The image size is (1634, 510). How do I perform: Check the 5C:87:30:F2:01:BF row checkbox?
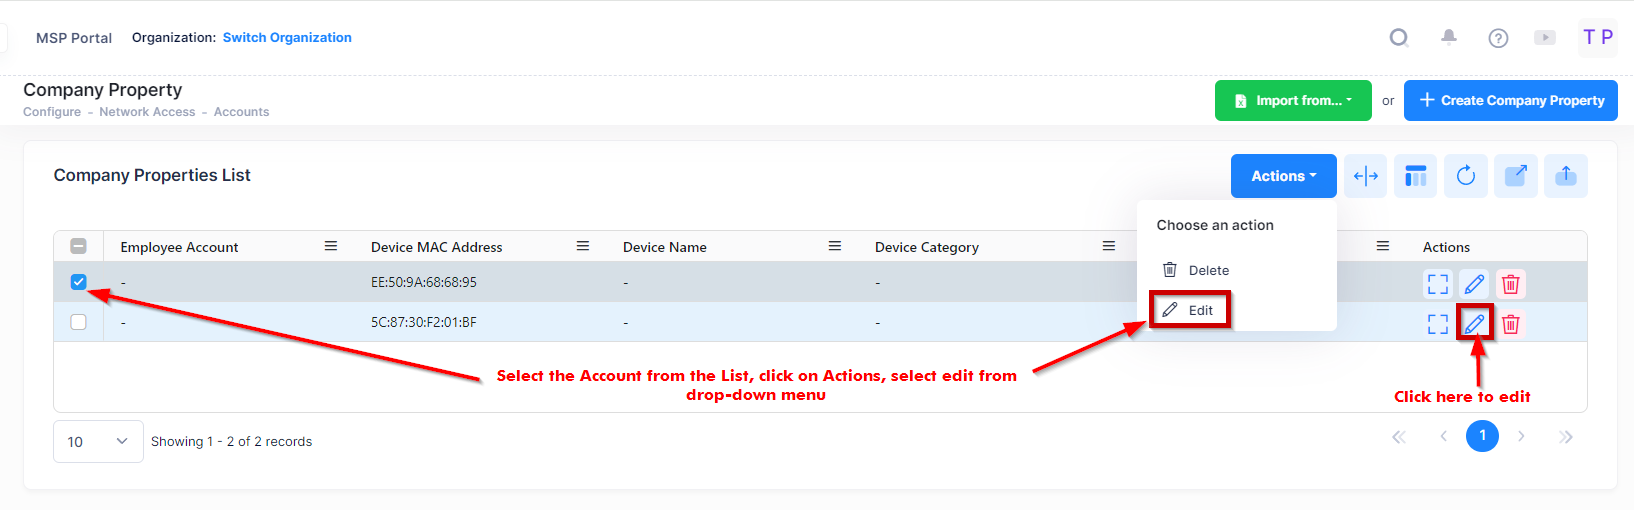point(79,322)
